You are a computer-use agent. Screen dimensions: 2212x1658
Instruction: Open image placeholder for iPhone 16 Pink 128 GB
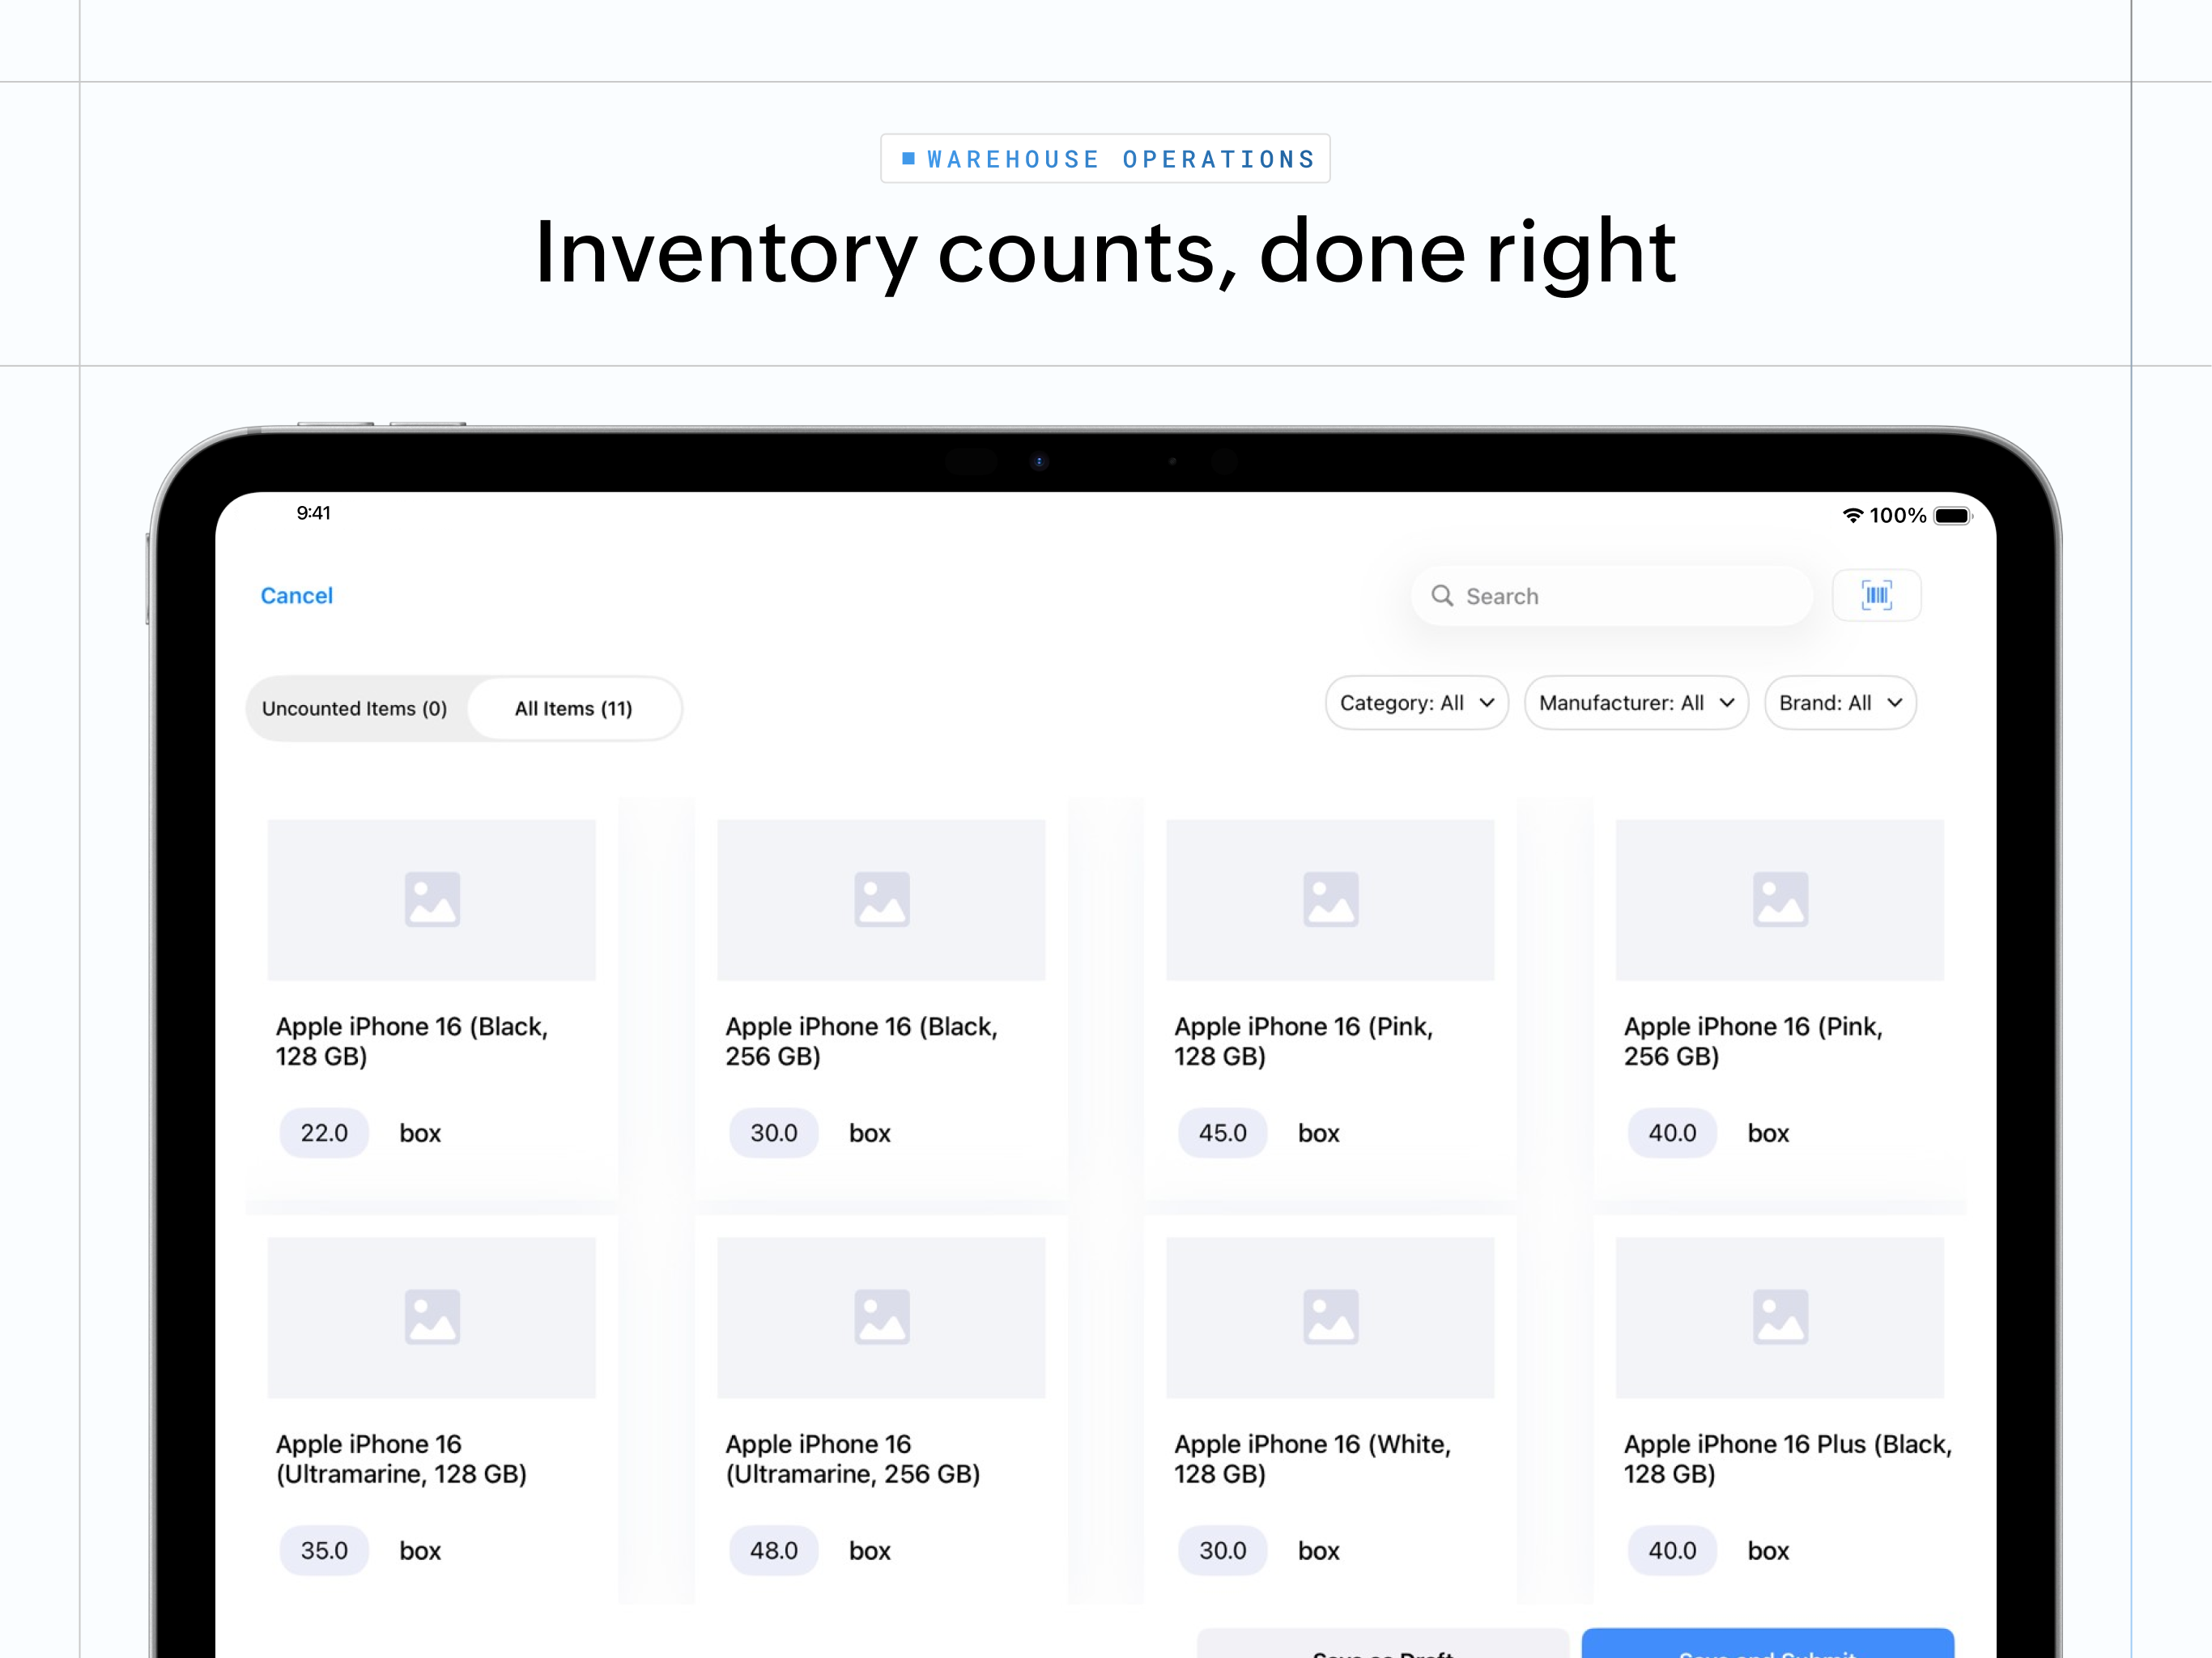point(1330,900)
